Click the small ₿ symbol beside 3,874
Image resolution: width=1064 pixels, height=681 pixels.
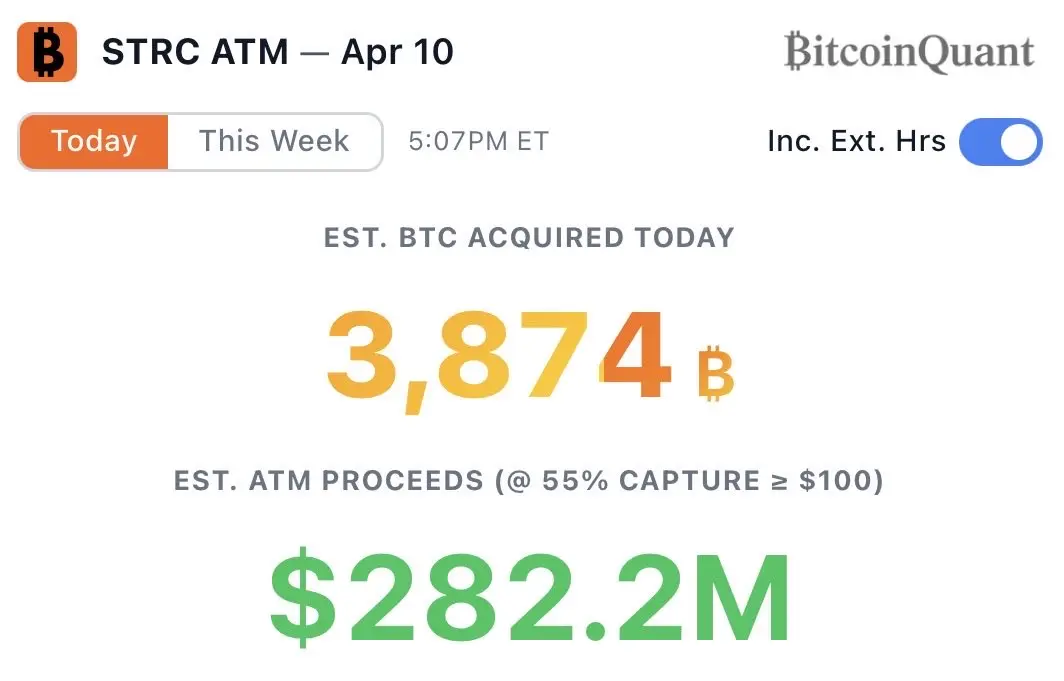(x=715, y=371)
